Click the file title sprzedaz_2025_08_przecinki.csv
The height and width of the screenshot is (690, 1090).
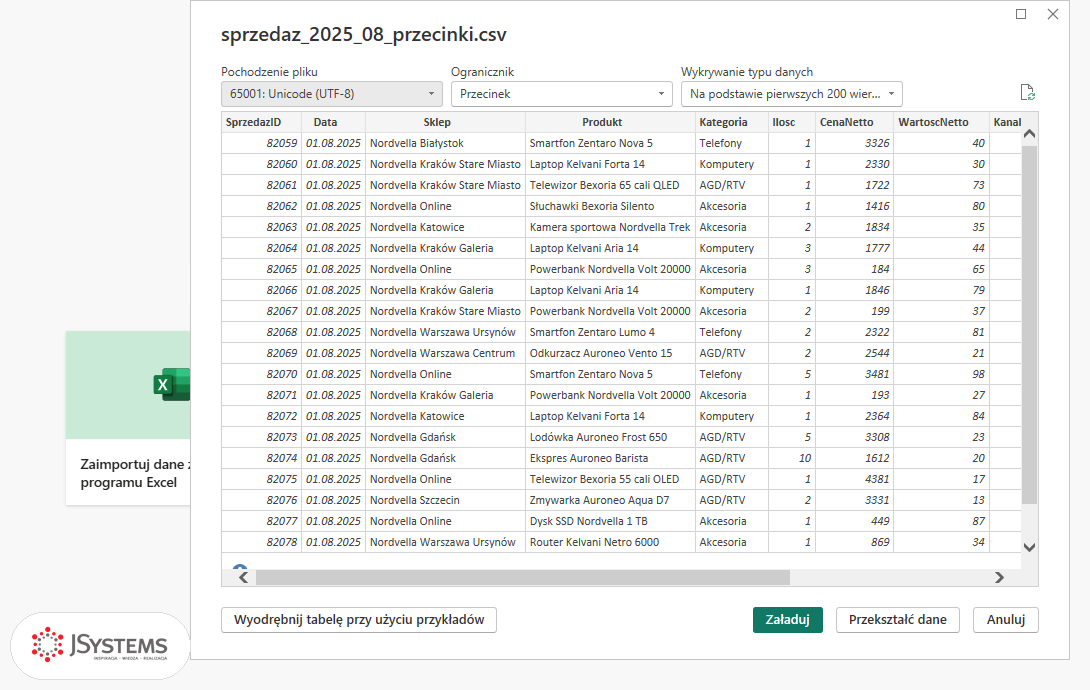[364, 35]
